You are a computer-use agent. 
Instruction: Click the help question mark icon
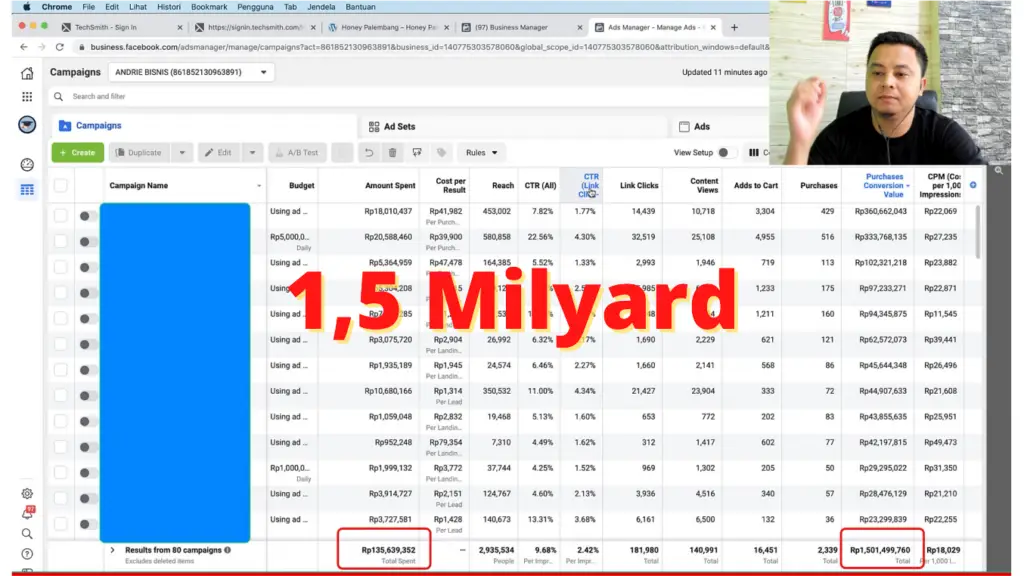click(x=27, y=553)
